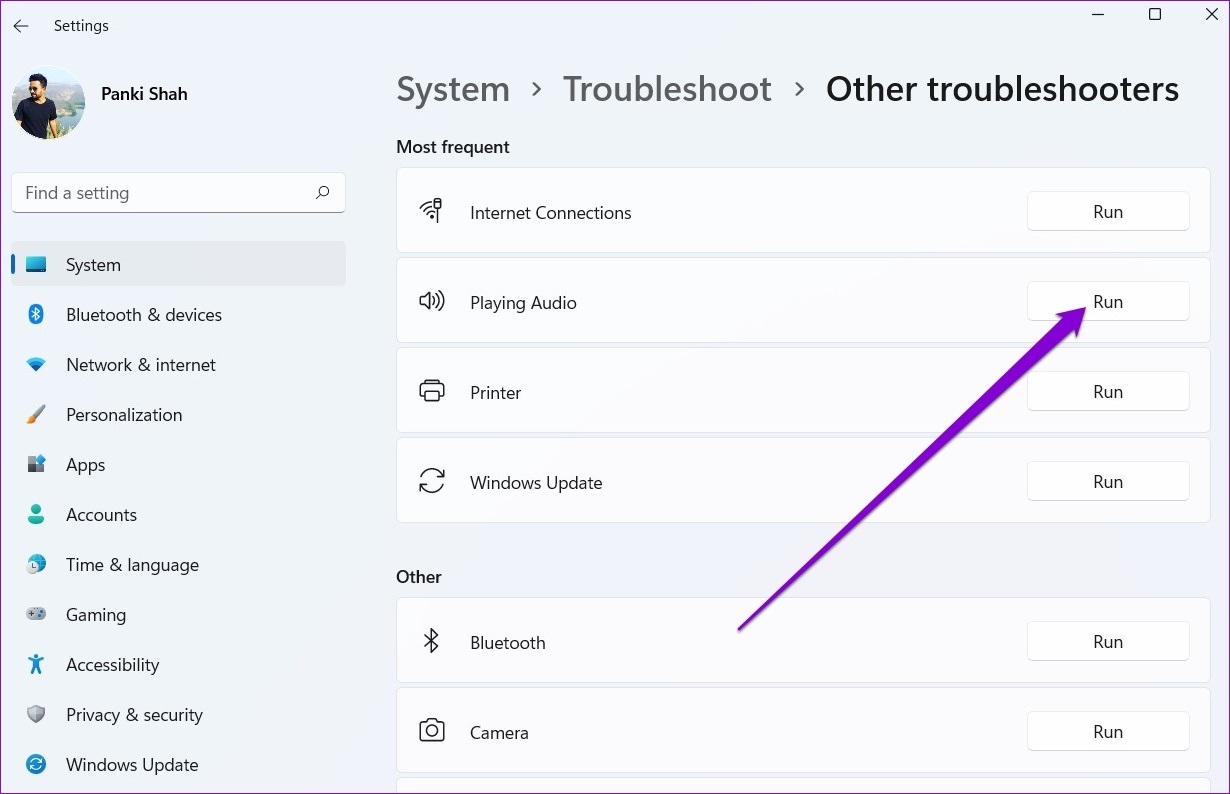Select System in the sidebar
Image resolution: width=1230 pixels, height=794 pixels.
coord(93,265)
